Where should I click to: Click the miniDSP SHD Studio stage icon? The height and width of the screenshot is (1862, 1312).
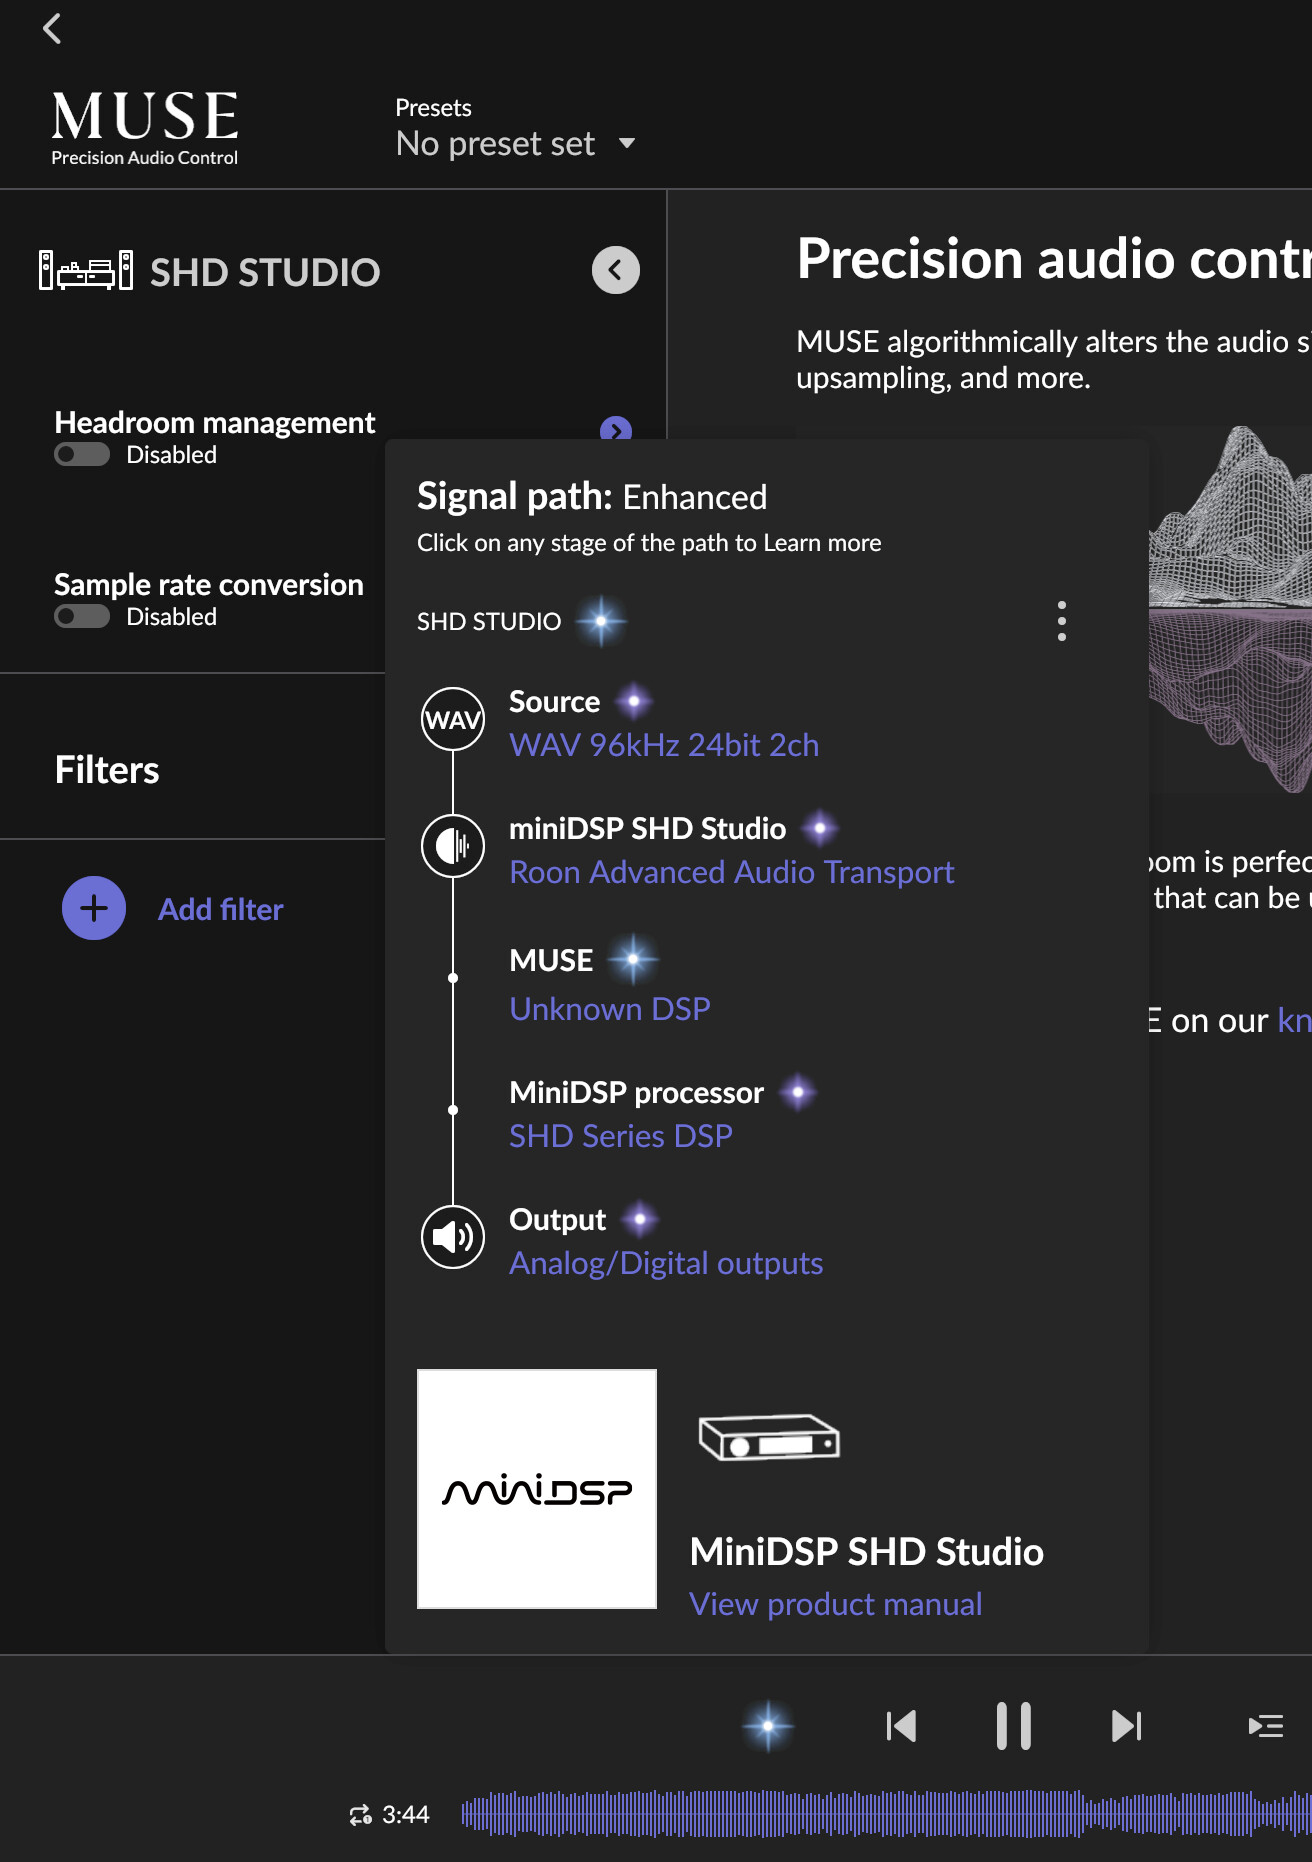coord(453,846)
